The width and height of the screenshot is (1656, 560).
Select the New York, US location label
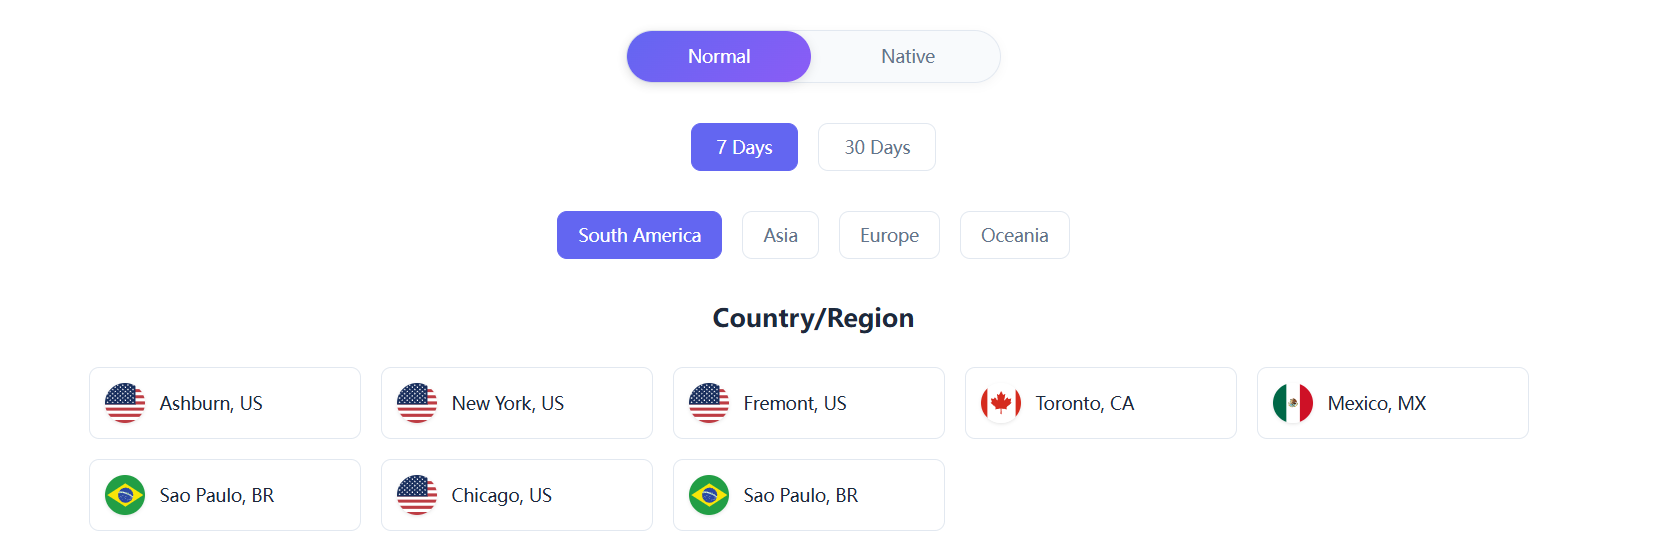pyautogui.click(x=507, y=403)
